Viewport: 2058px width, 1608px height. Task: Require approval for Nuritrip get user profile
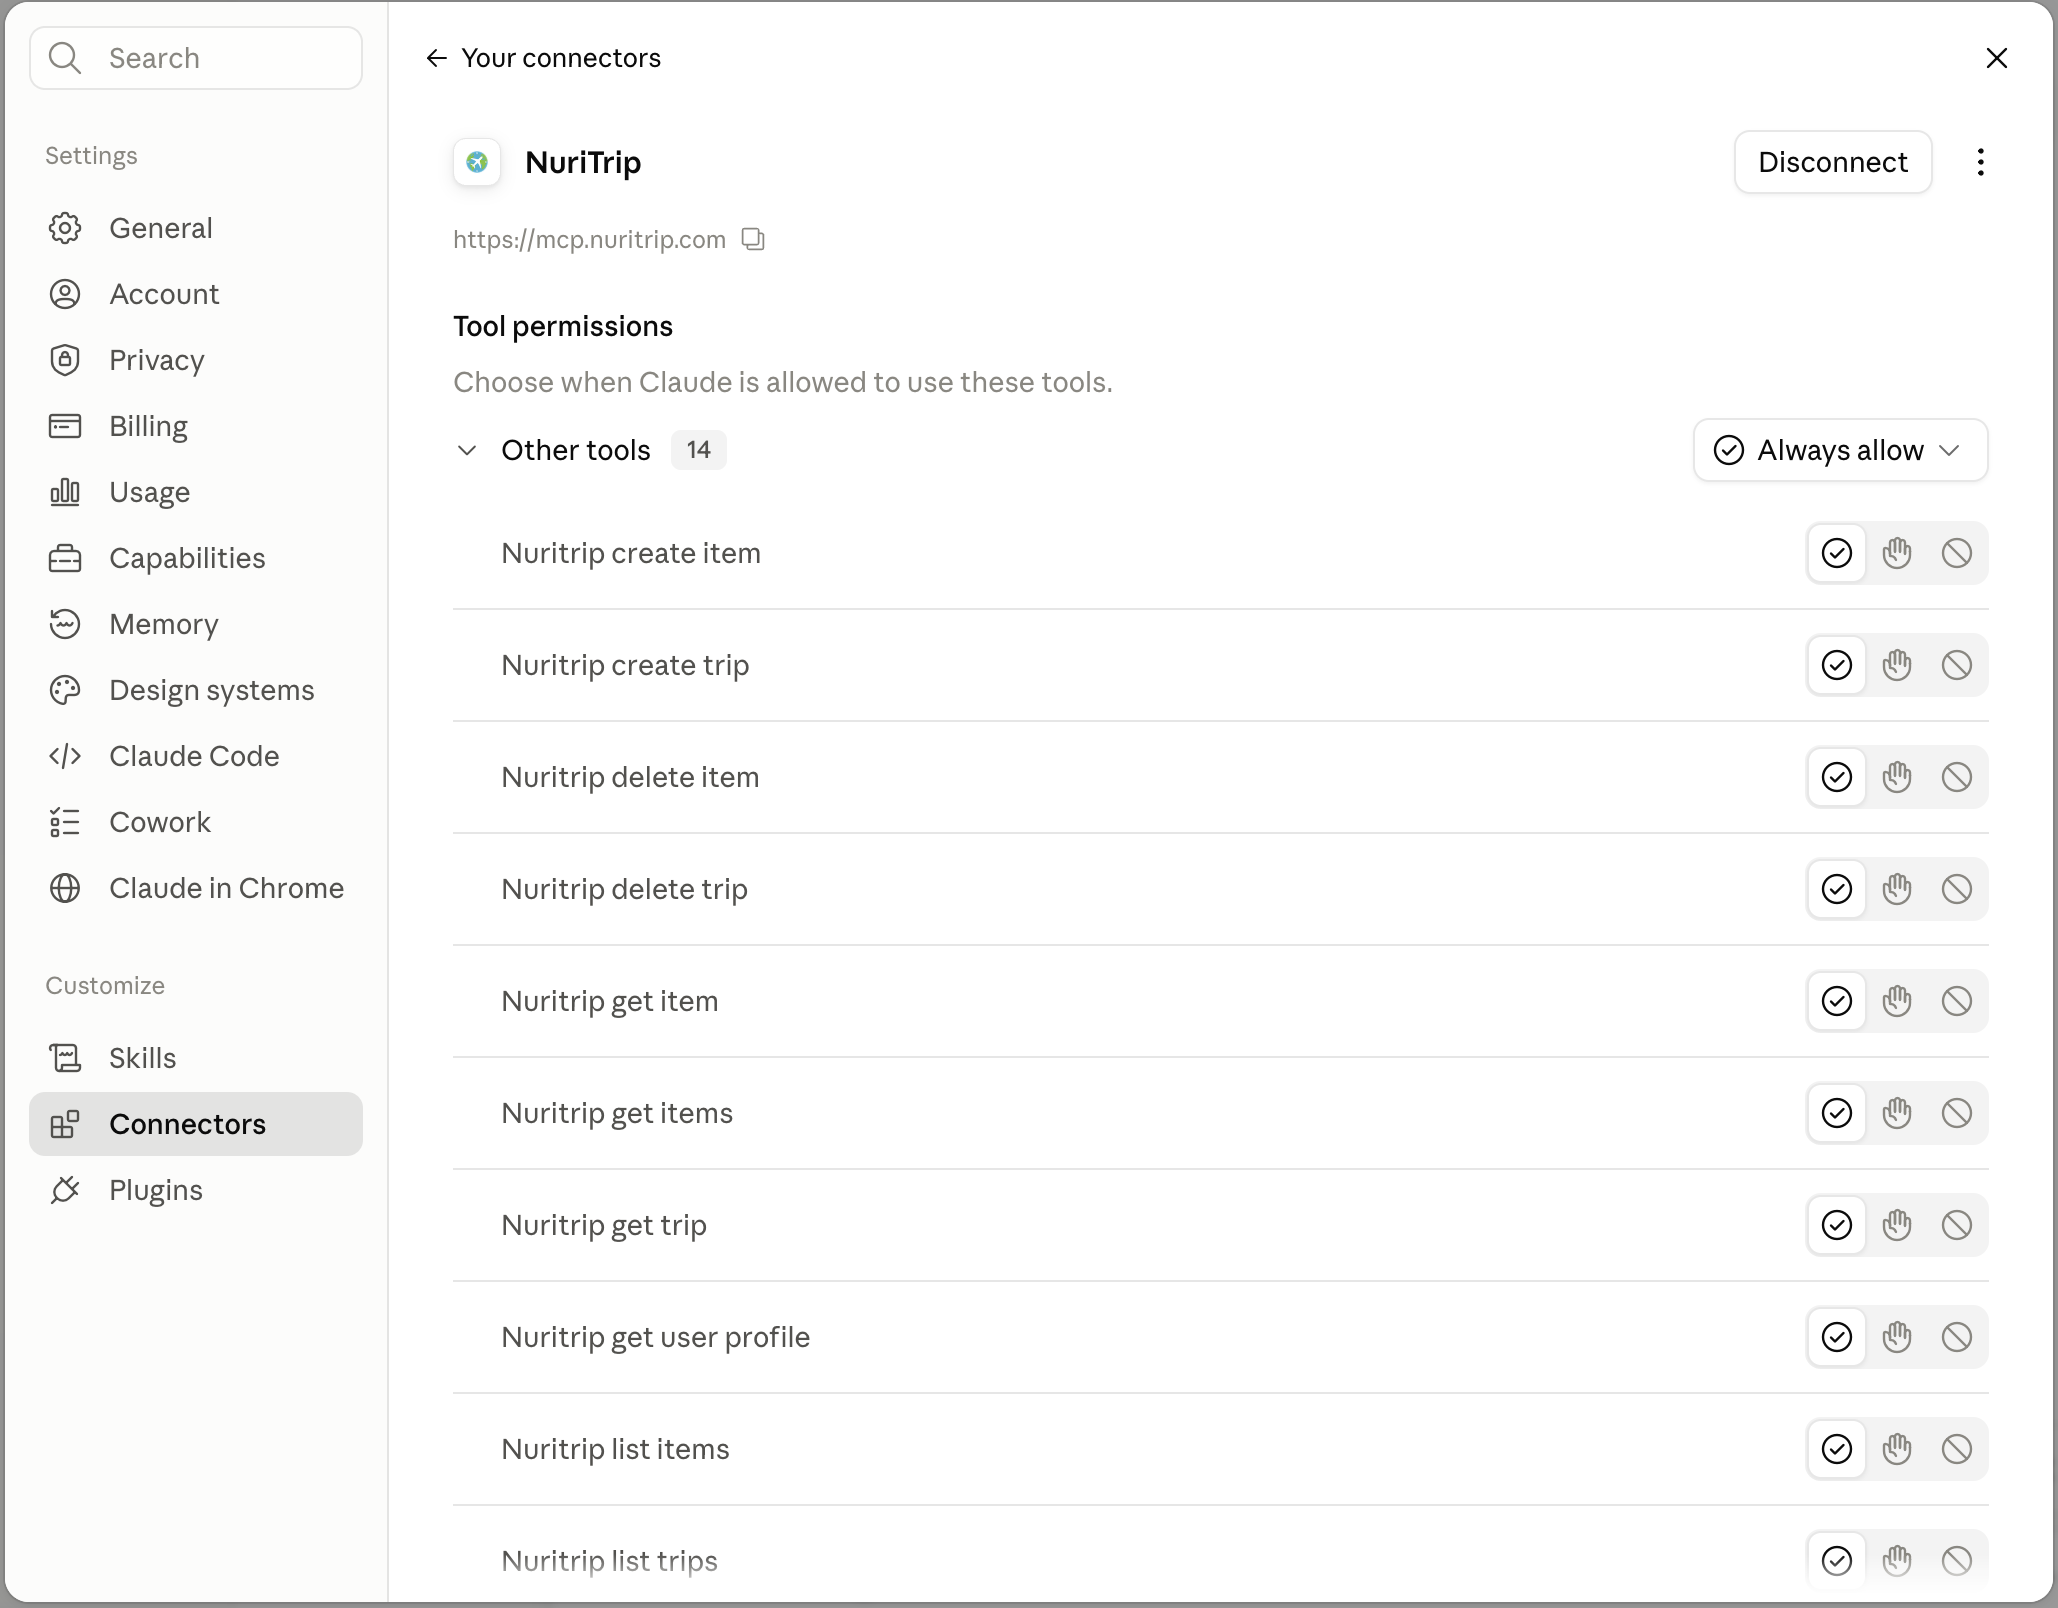(x=1896, y=1337)
